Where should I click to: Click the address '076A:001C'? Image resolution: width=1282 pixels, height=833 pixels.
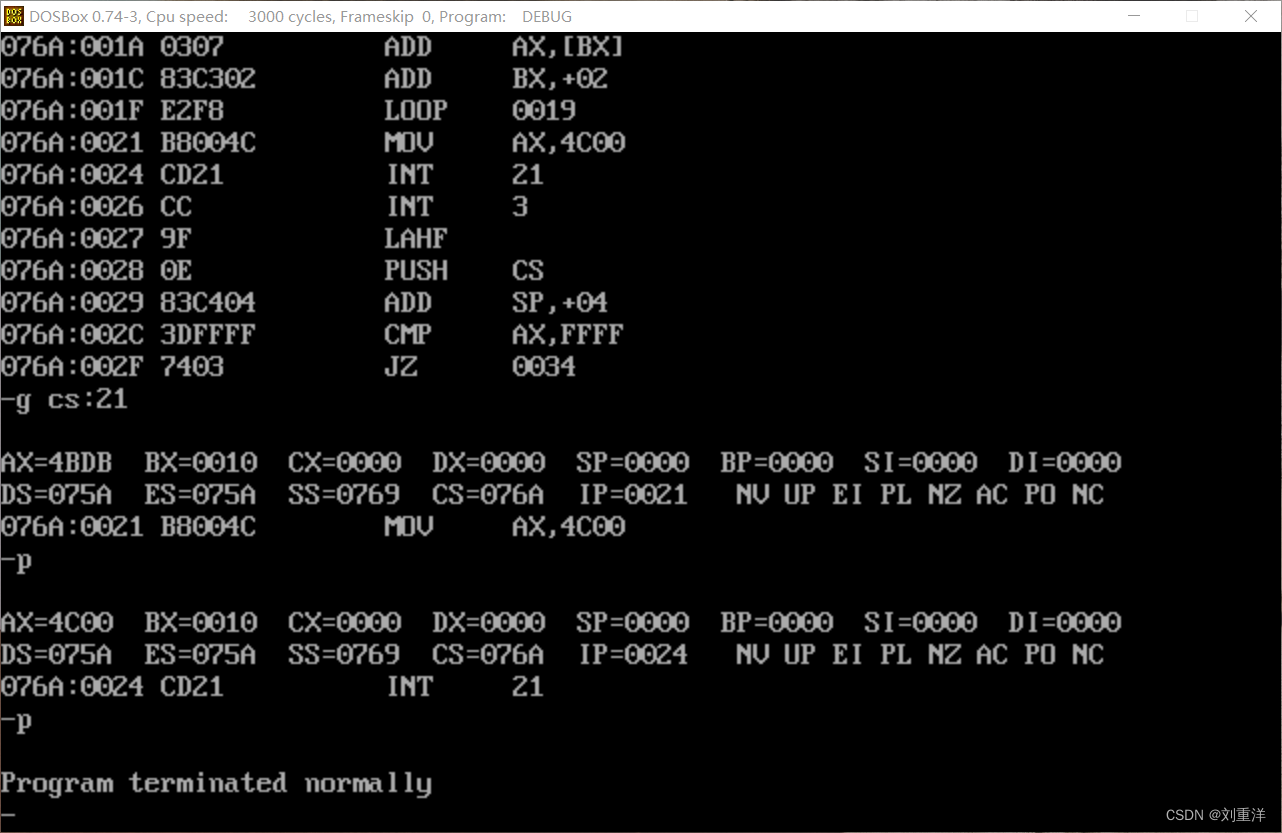[72, 78]
